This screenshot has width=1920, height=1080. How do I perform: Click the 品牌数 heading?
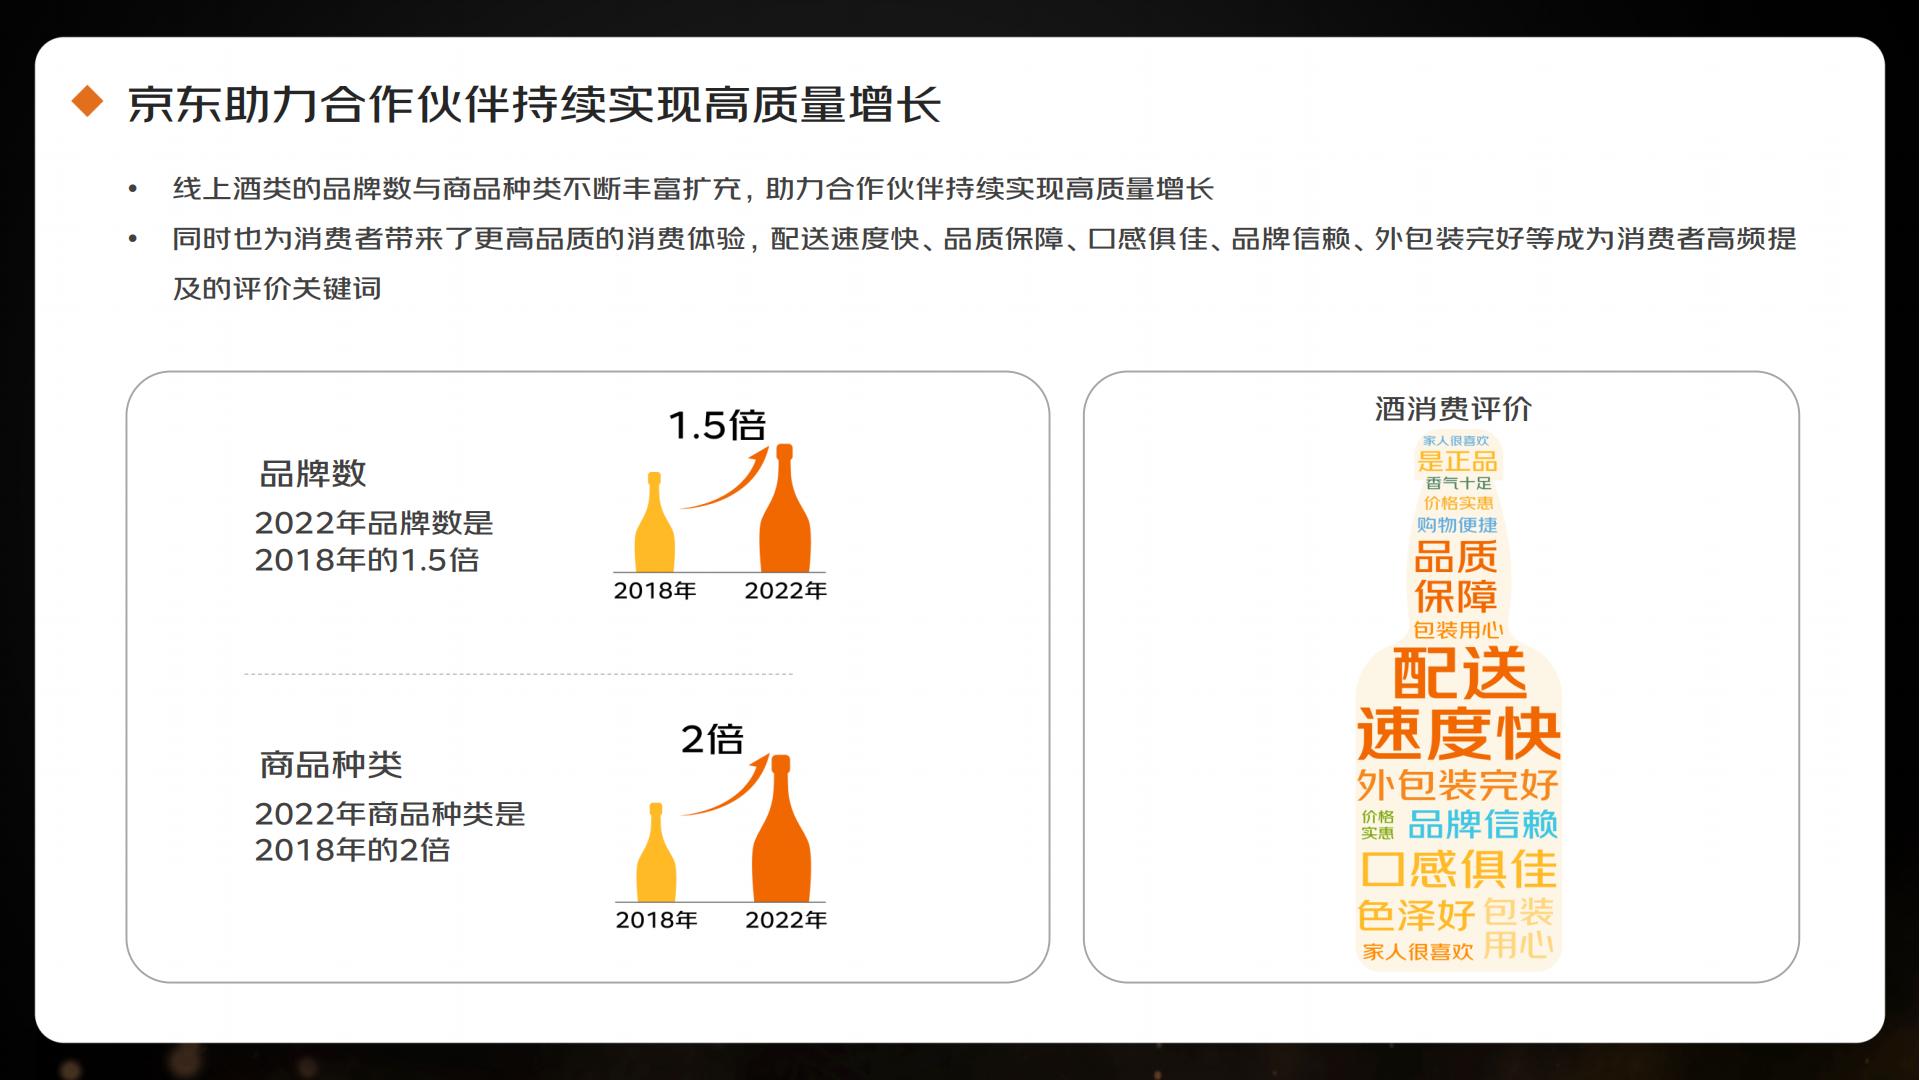click(313, 474)
